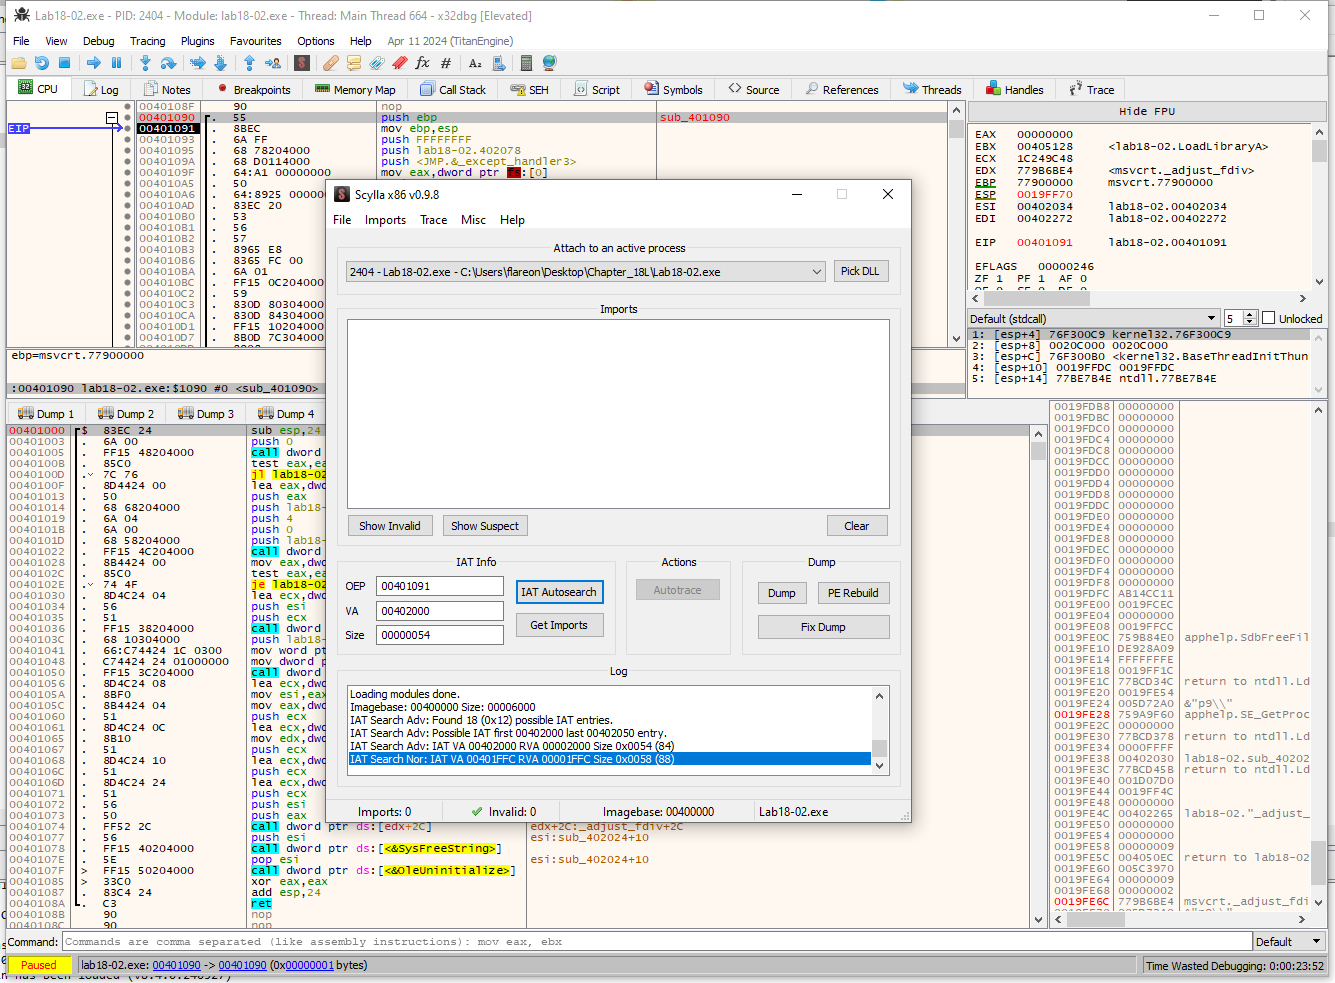Search strings with the Az icon
This screenshot has width=1335, height=983.
(475, 63)
